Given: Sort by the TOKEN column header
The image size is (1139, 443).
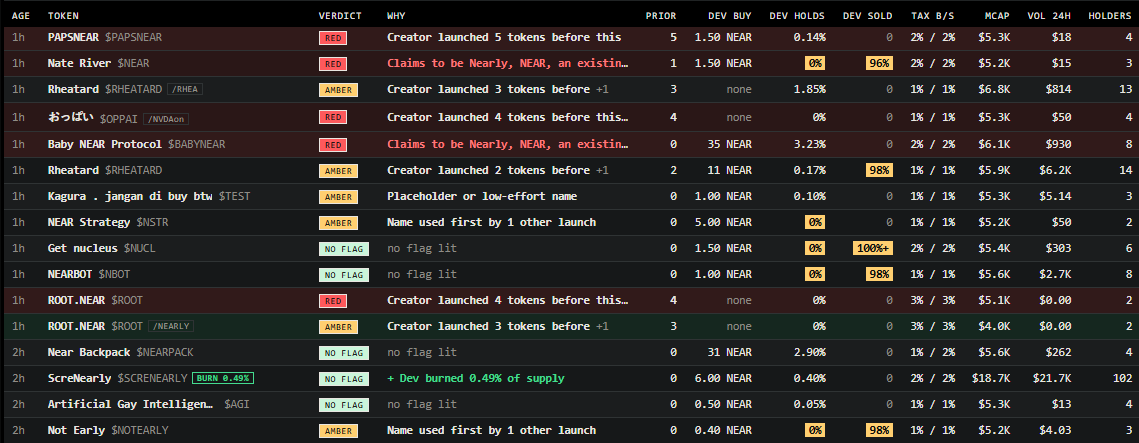Looking at the screenshot, I should [x=63, y=15].
